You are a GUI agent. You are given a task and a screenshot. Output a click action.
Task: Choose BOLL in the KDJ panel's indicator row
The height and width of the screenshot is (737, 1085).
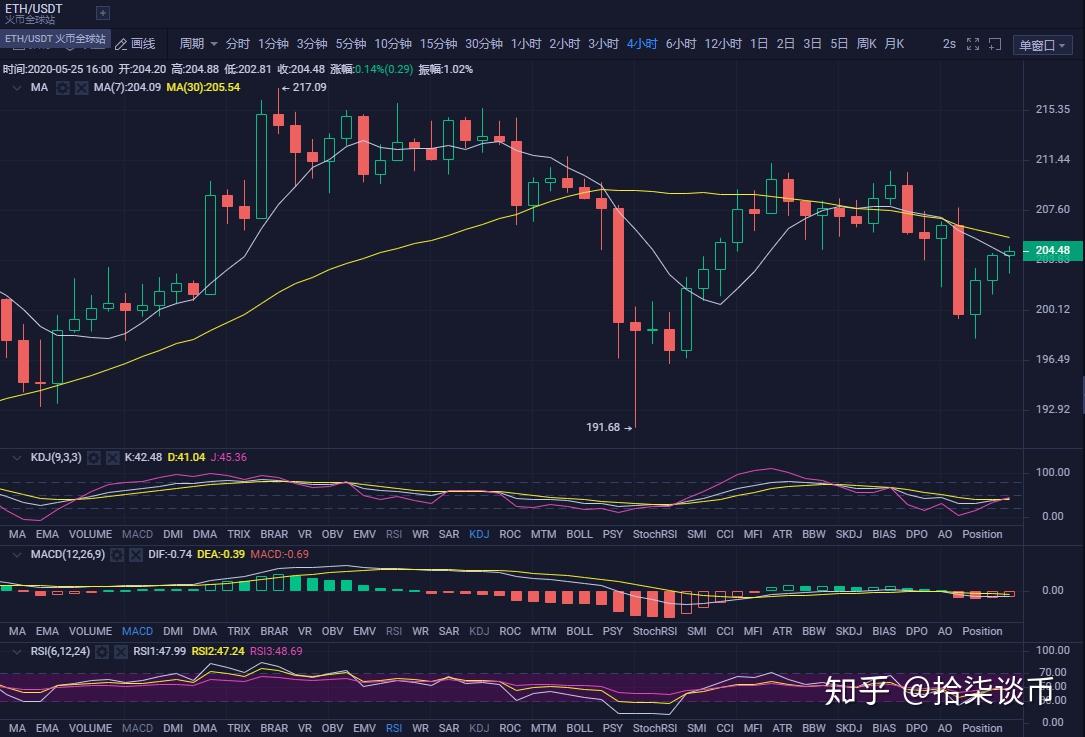(579, 534)
